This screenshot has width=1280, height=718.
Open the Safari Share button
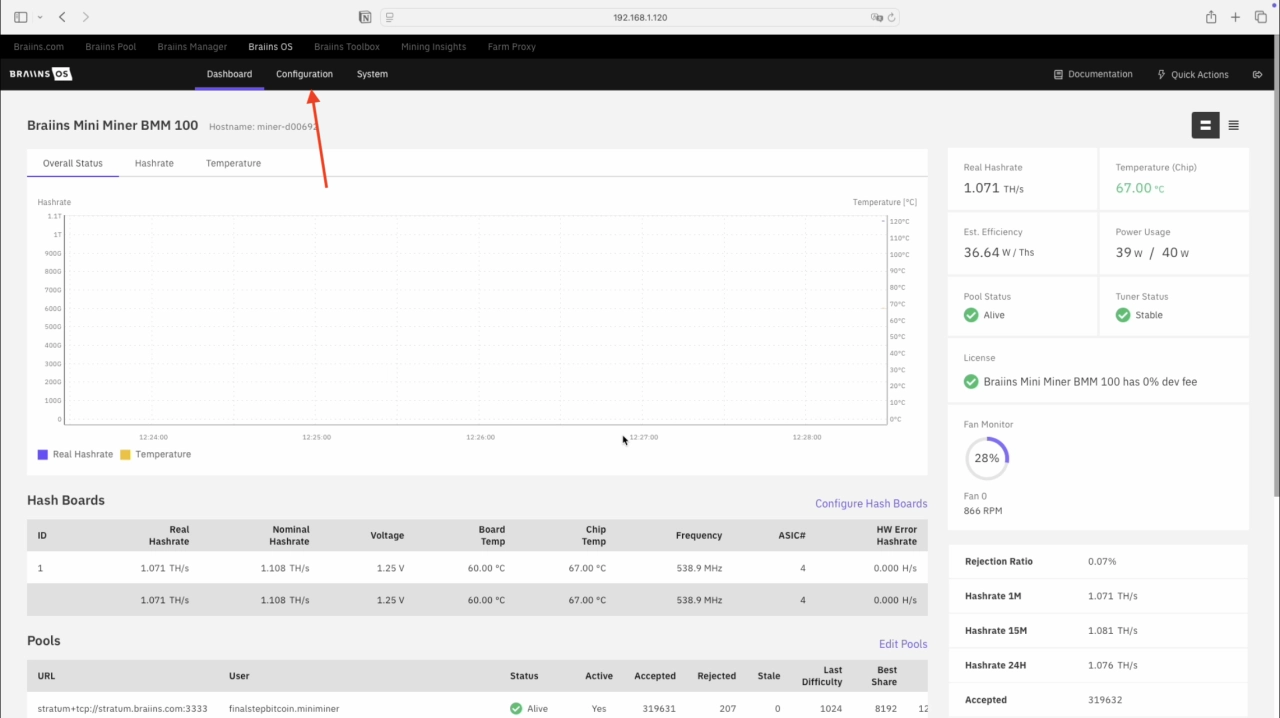point(1211,17)
